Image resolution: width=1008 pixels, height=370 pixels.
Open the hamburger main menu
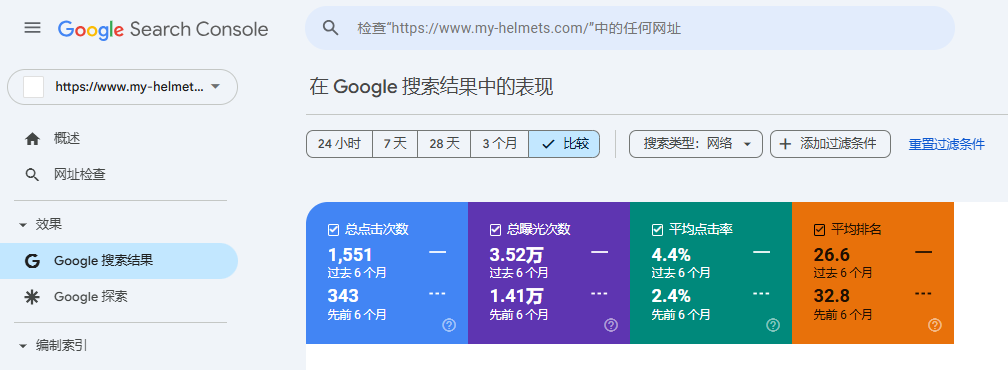(32, 28)
